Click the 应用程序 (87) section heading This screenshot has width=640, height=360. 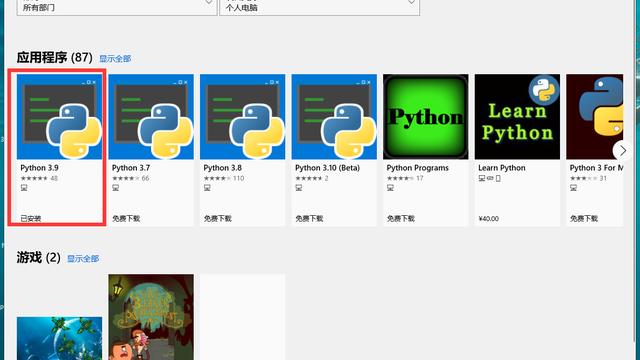[x=54, y=58]
